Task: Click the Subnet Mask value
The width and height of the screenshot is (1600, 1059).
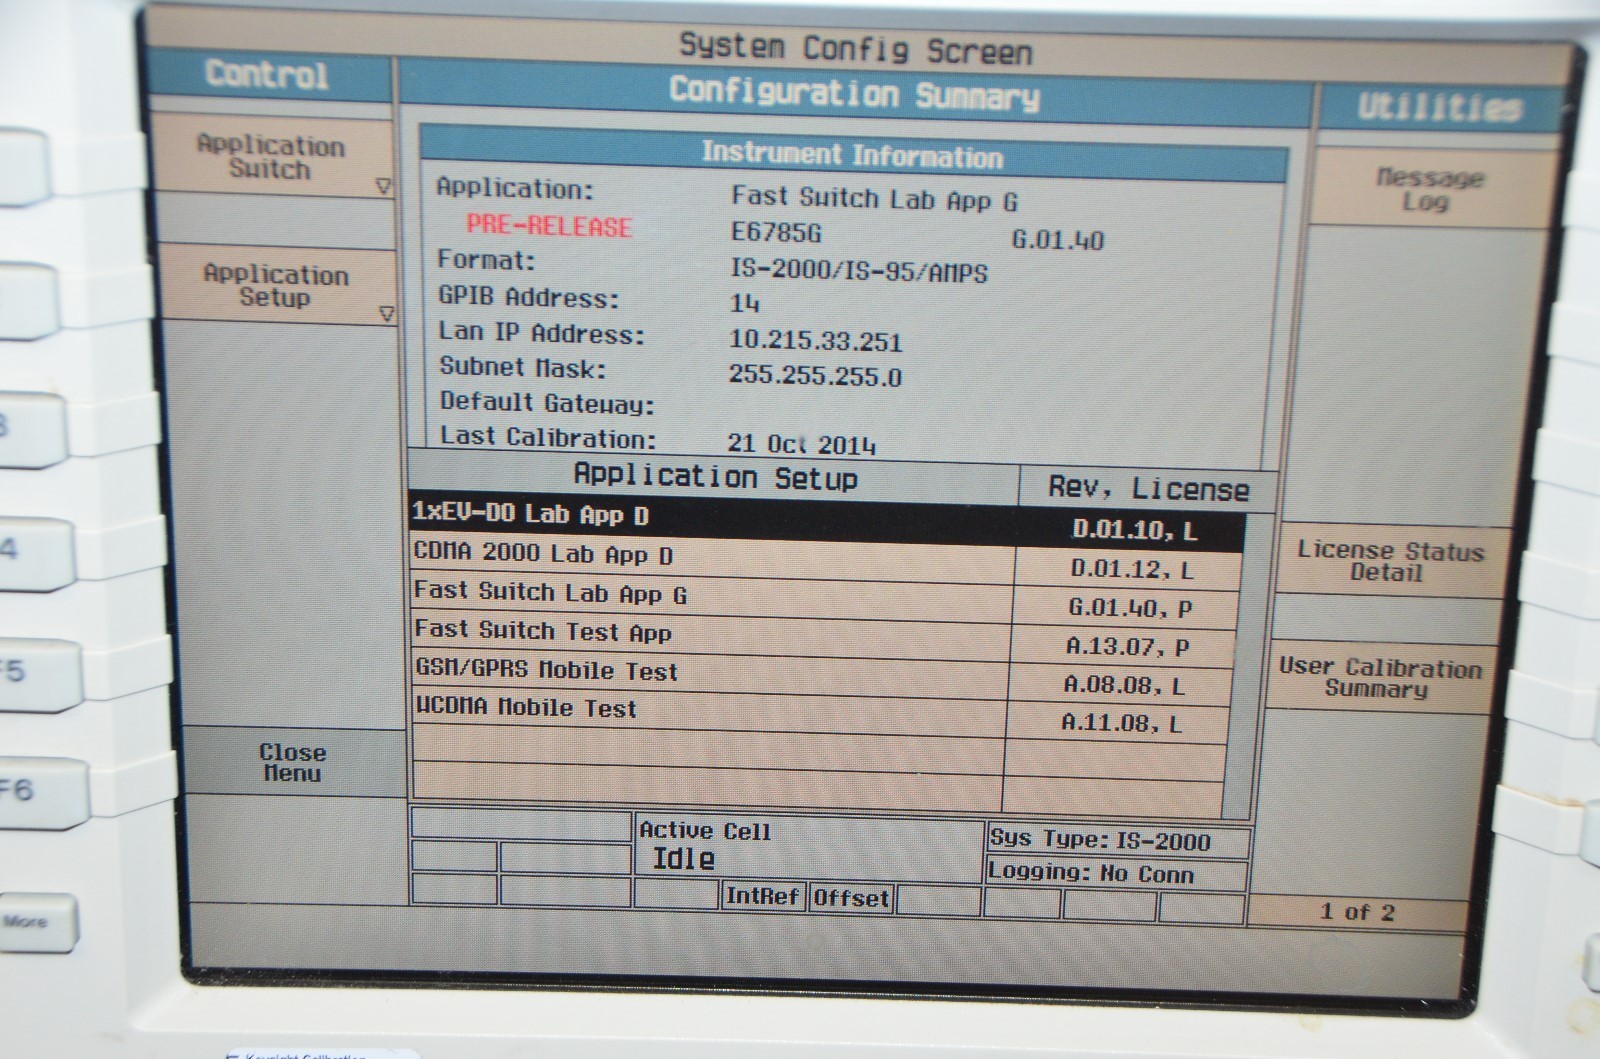Action: (x=815, y=376)
